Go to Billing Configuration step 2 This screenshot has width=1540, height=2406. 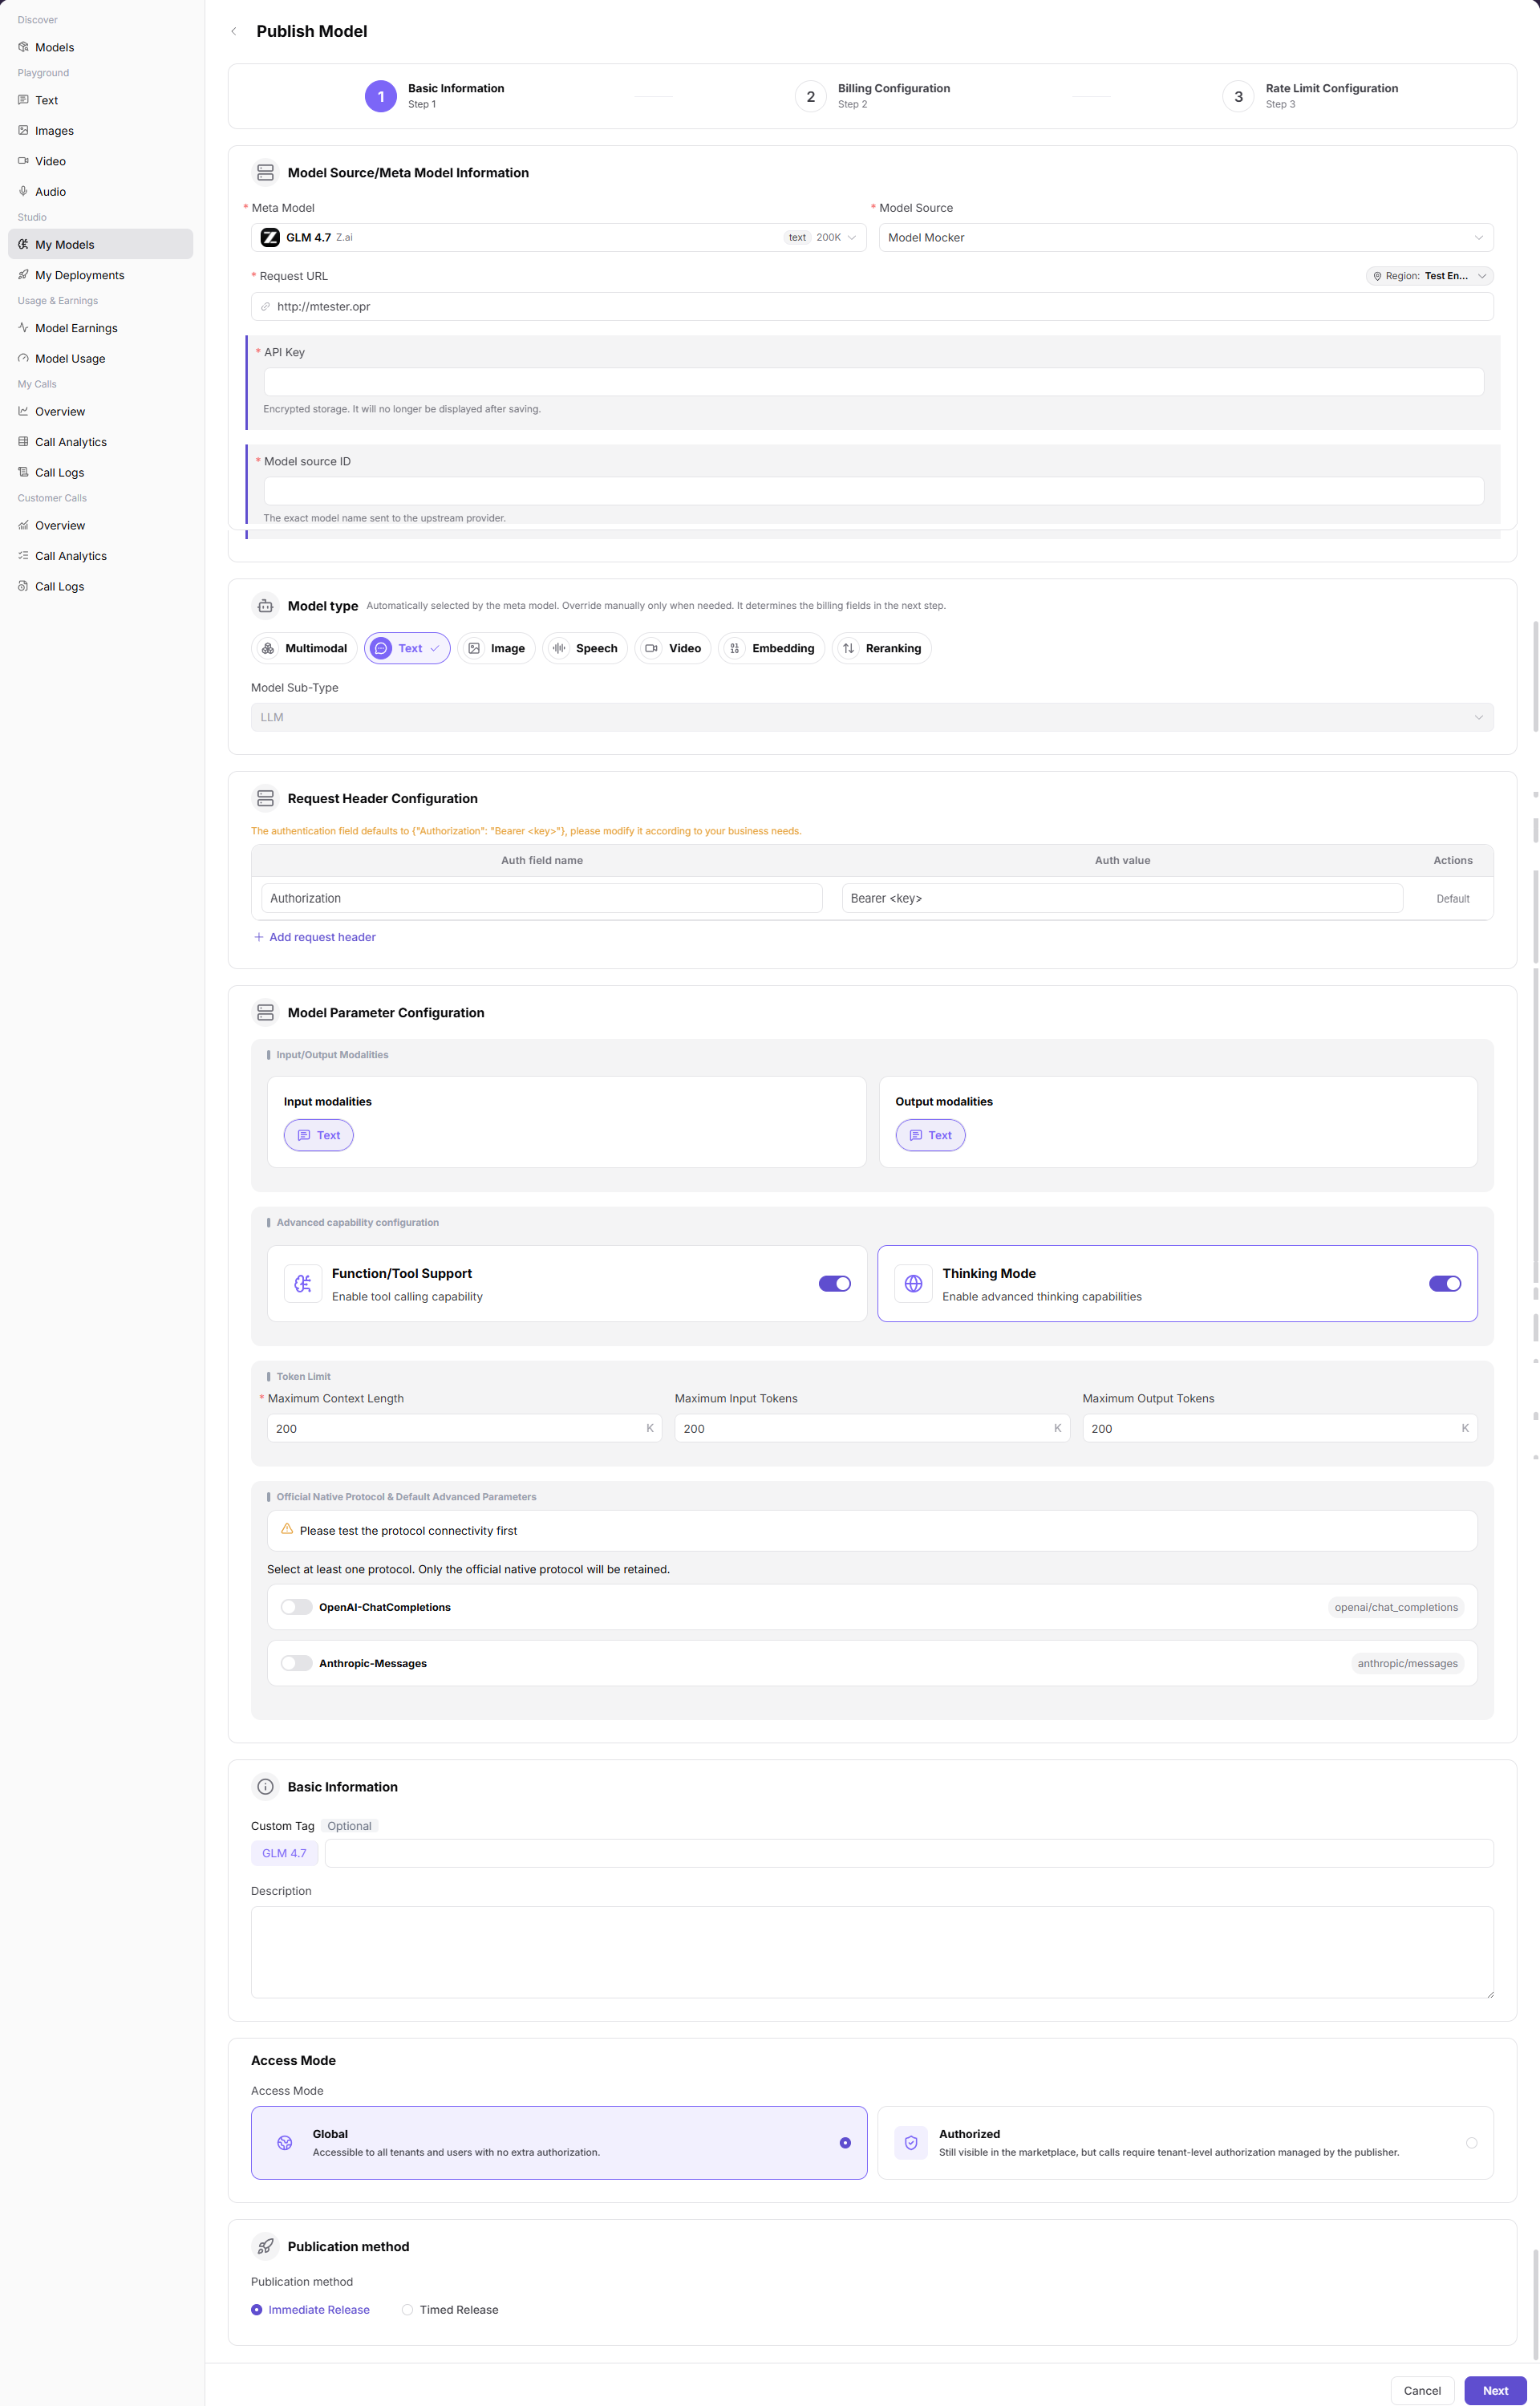click(872, 96)
